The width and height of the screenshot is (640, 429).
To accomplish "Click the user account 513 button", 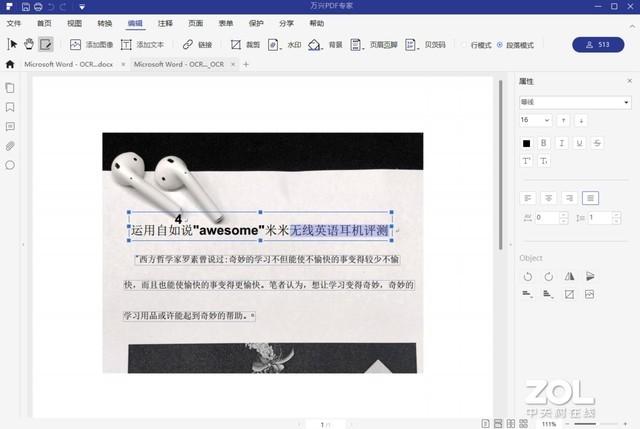I will (598, 44).
